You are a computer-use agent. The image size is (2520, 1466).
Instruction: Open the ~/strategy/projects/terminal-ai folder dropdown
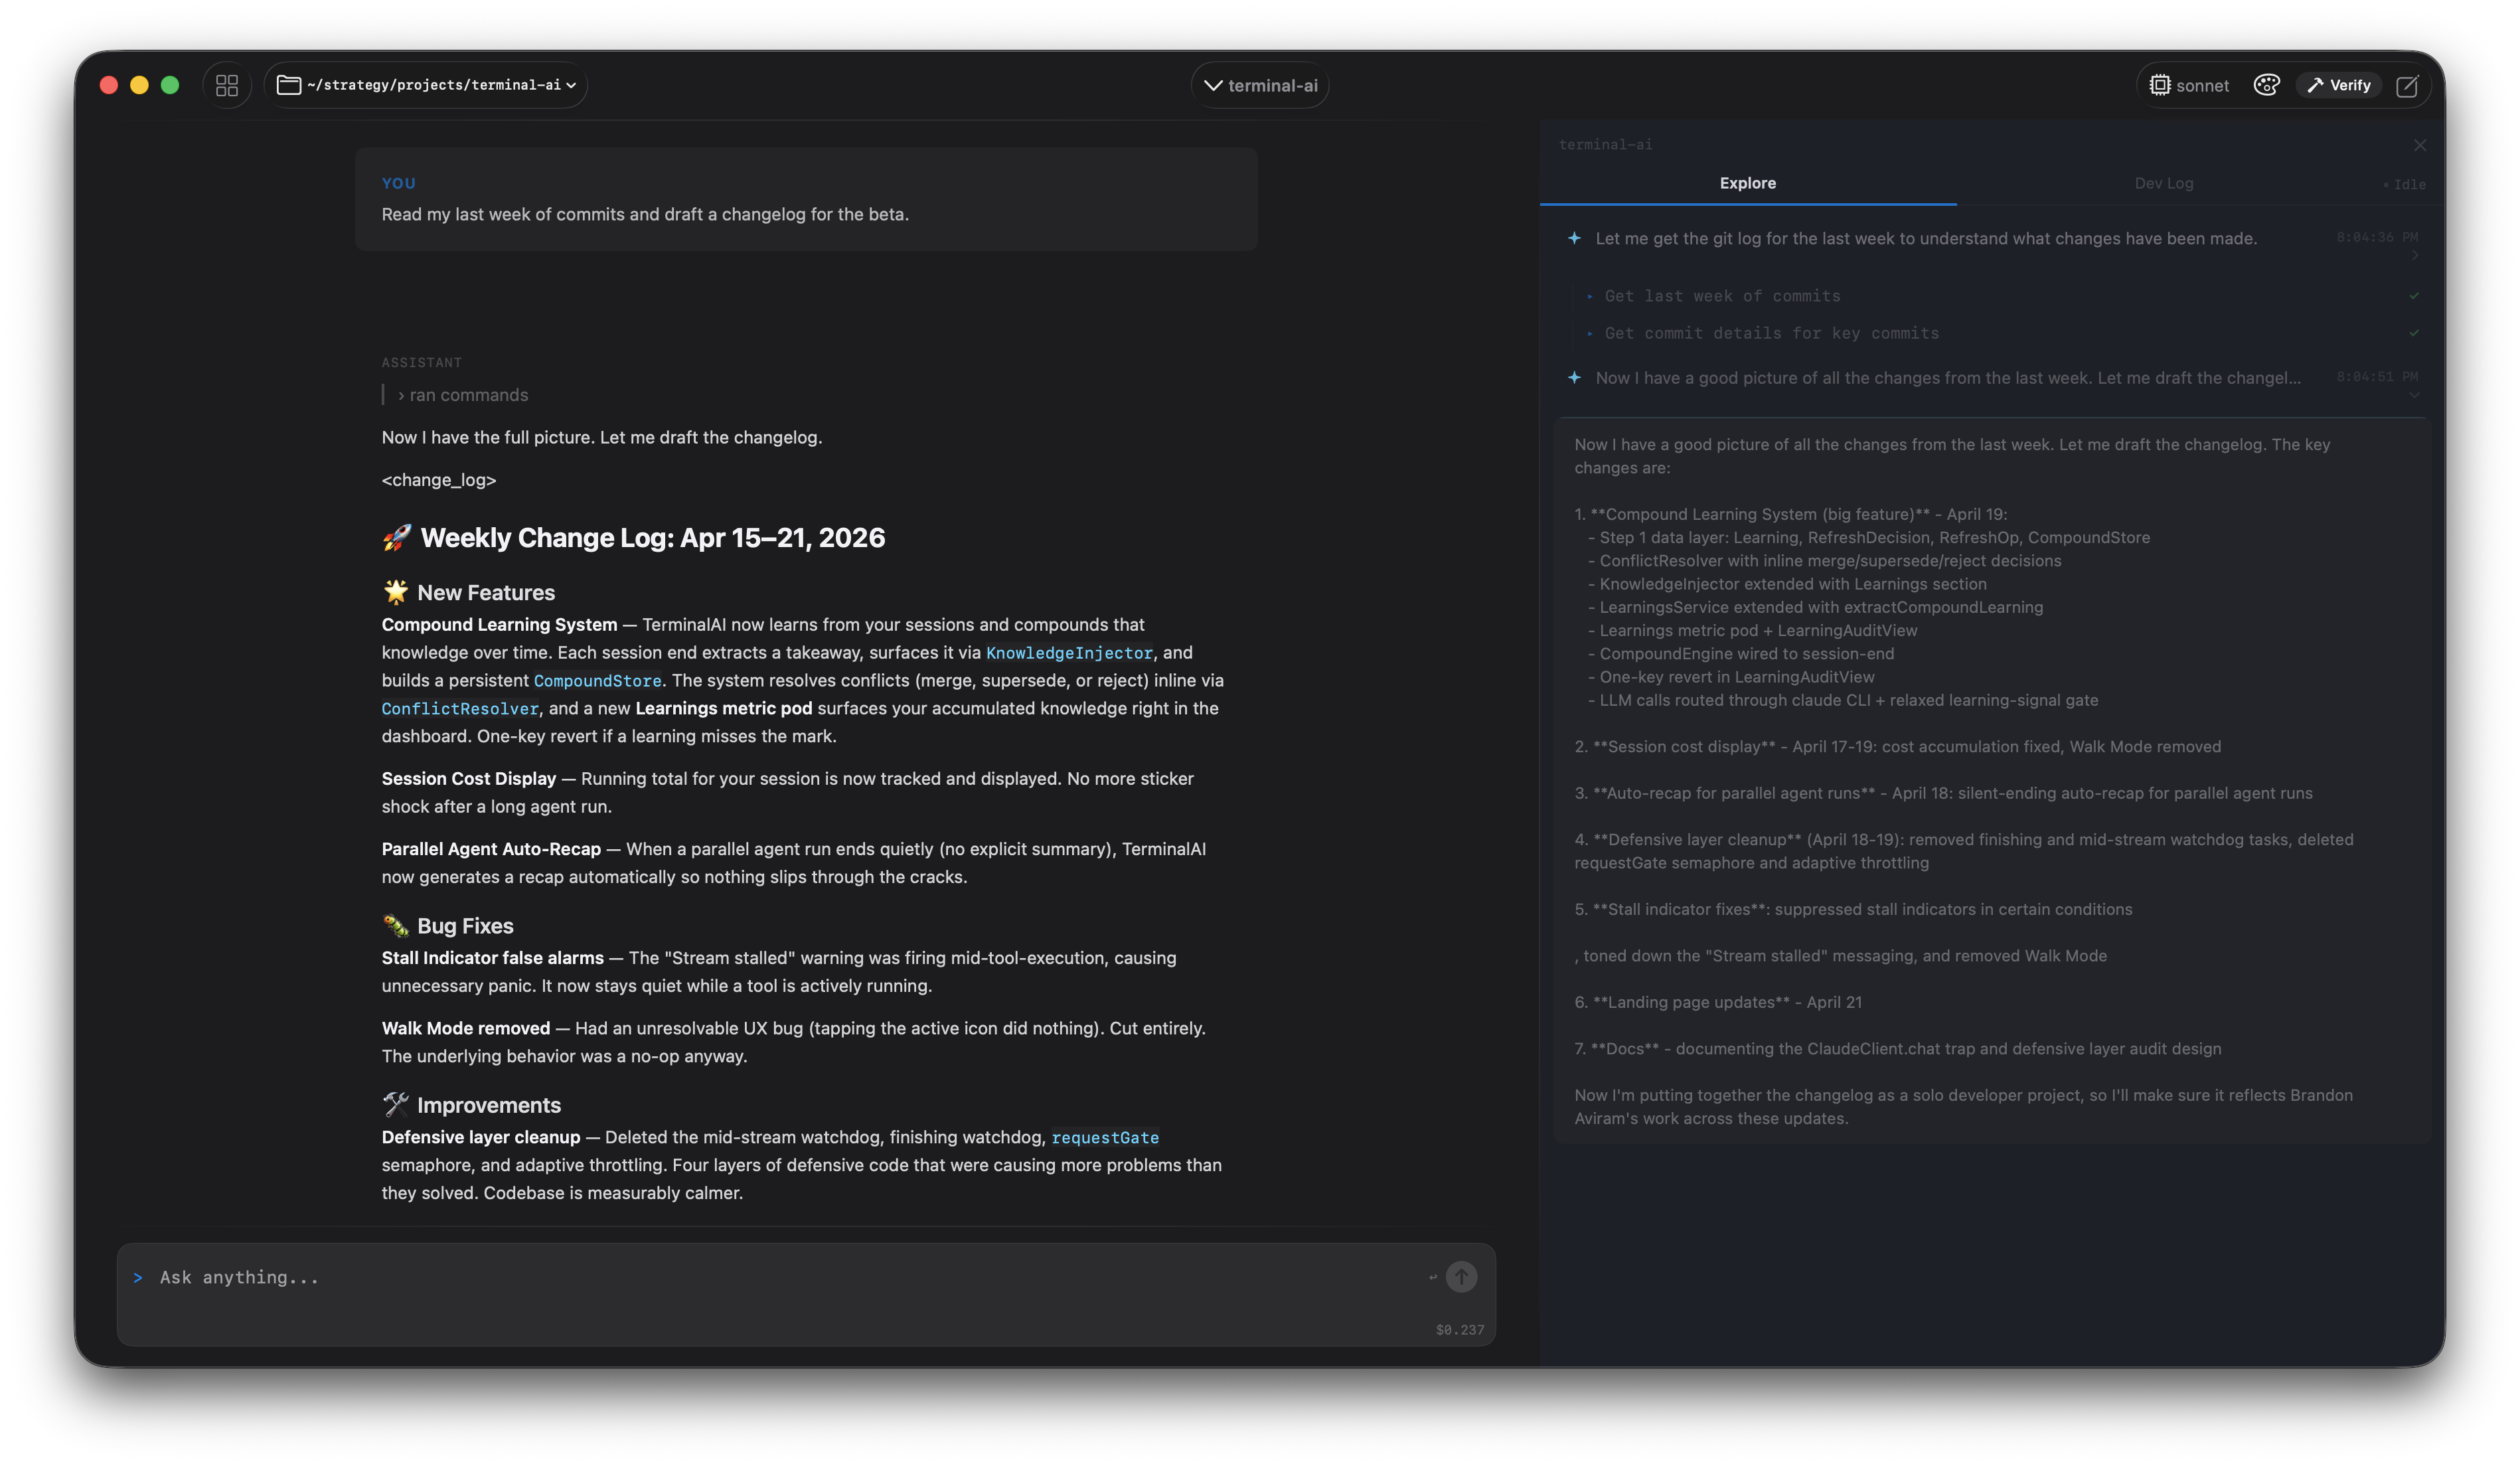pyautogui.click(x=426, y=85)
